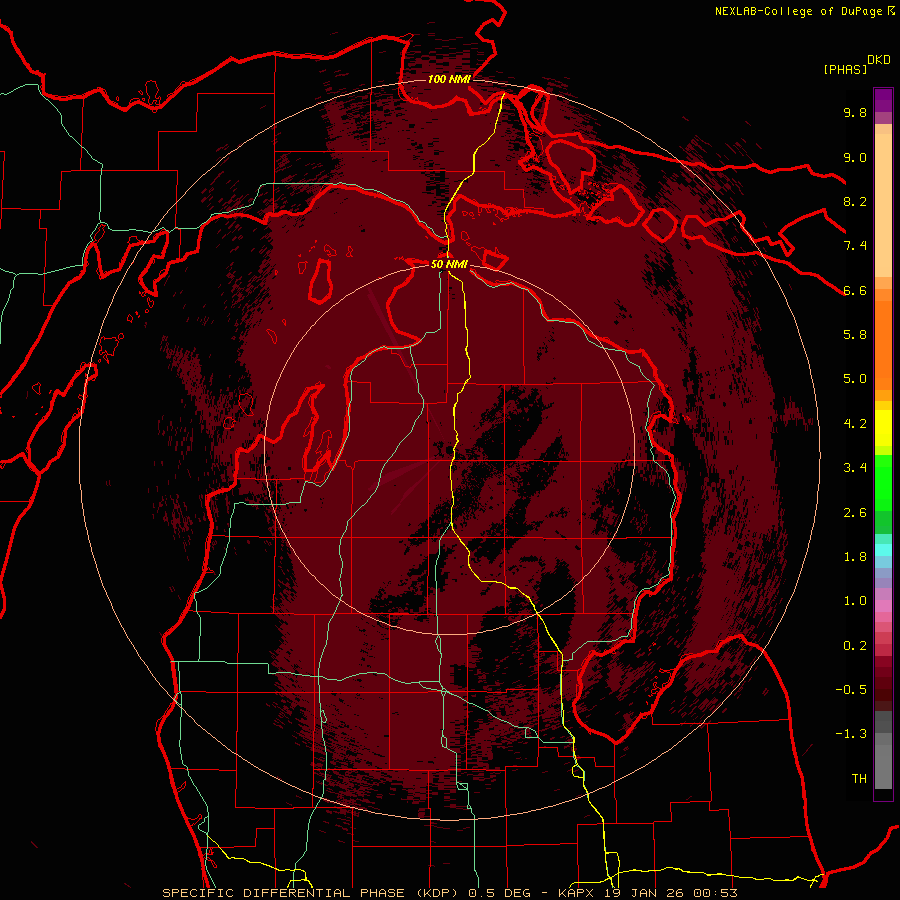Click the 6.6 scale value

point(855,290)
